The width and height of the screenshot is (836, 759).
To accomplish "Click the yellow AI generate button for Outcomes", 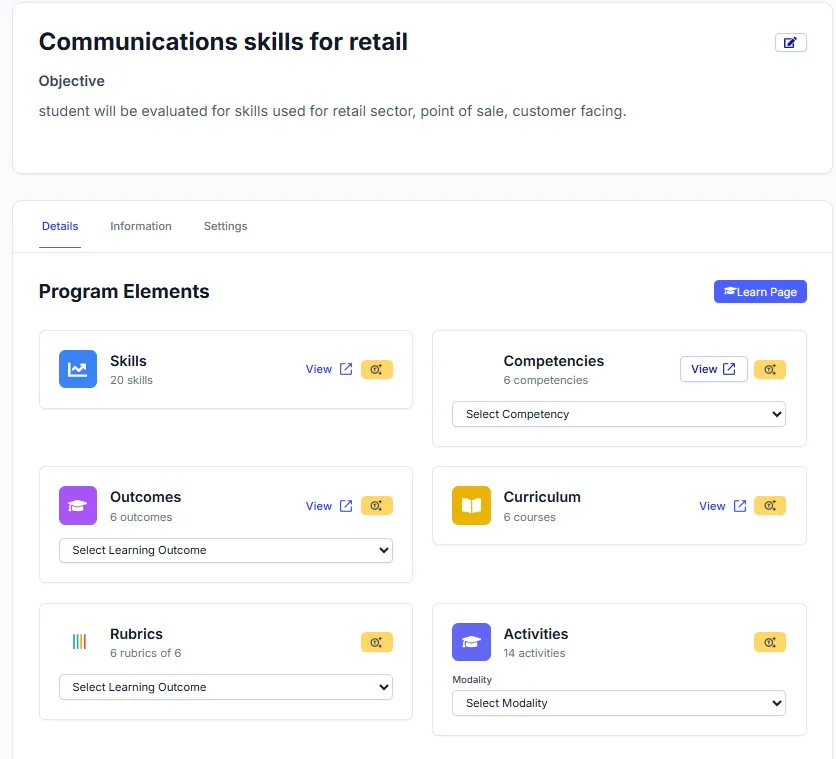I will coord(376,505).
